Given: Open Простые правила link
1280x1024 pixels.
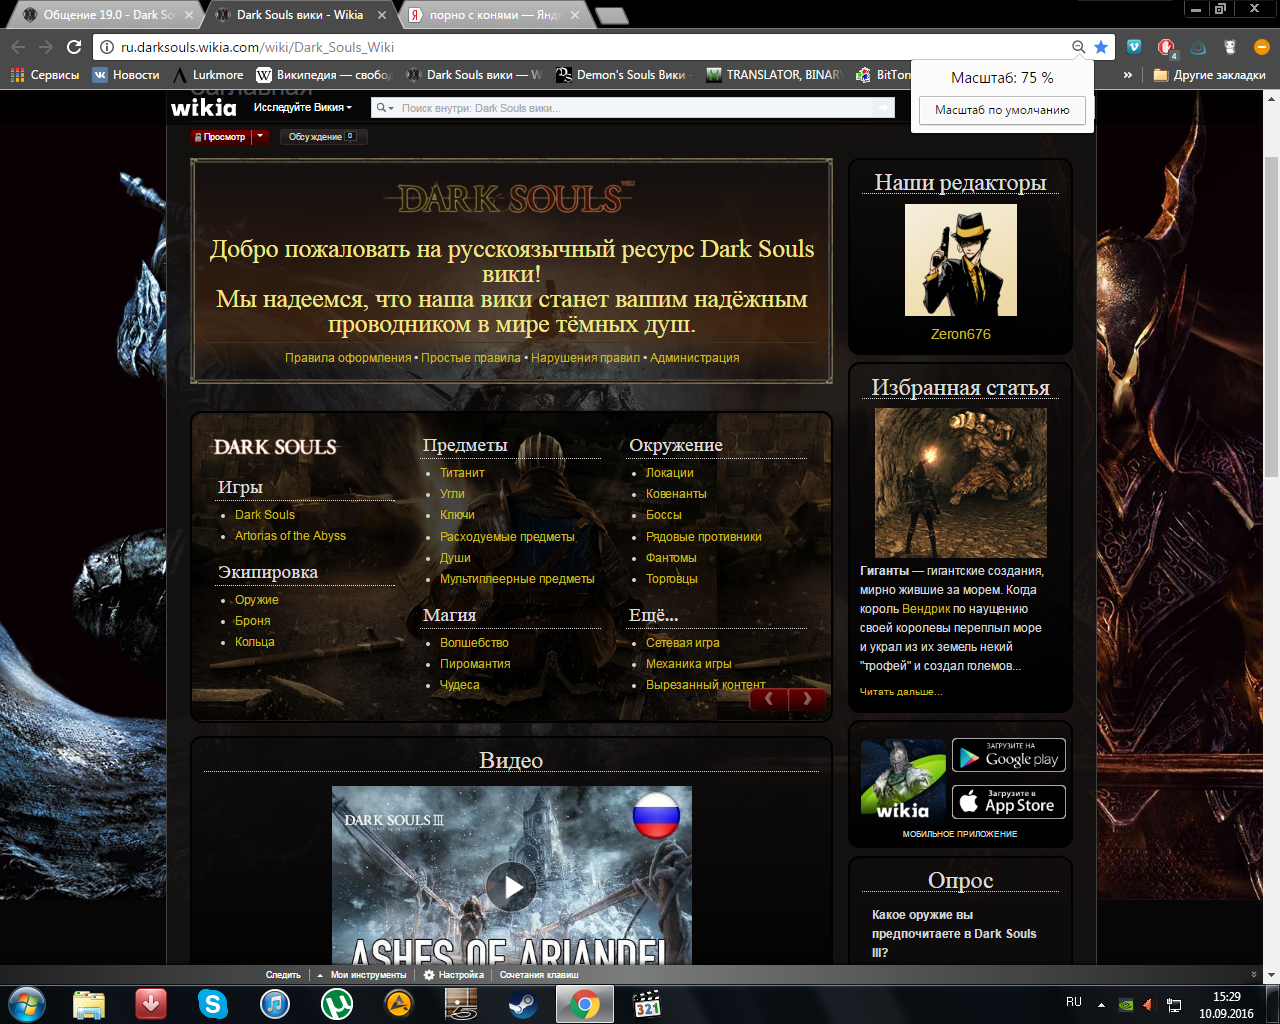Looking at the screenshot, I should 471,358.
